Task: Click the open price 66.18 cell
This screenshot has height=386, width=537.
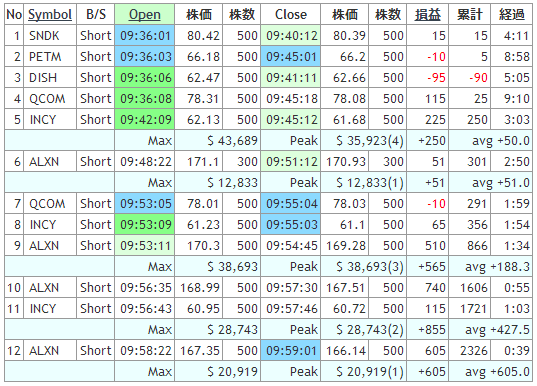Action: tap(199, 57)
